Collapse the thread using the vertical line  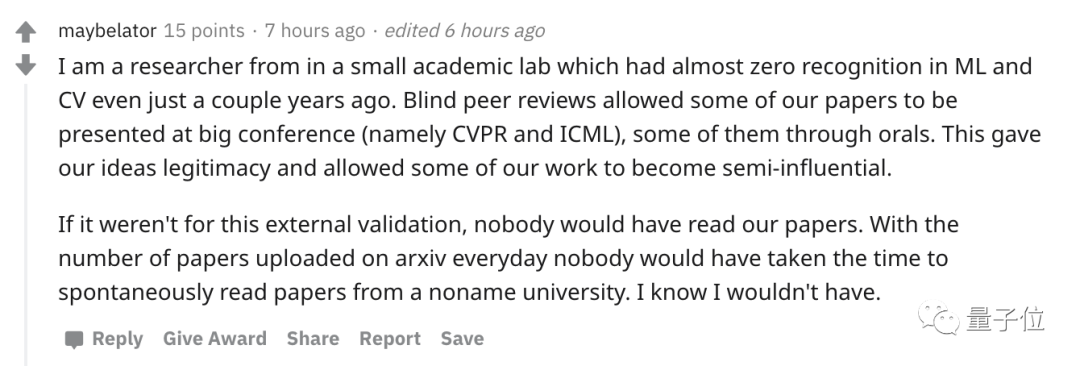pos(25,224)
